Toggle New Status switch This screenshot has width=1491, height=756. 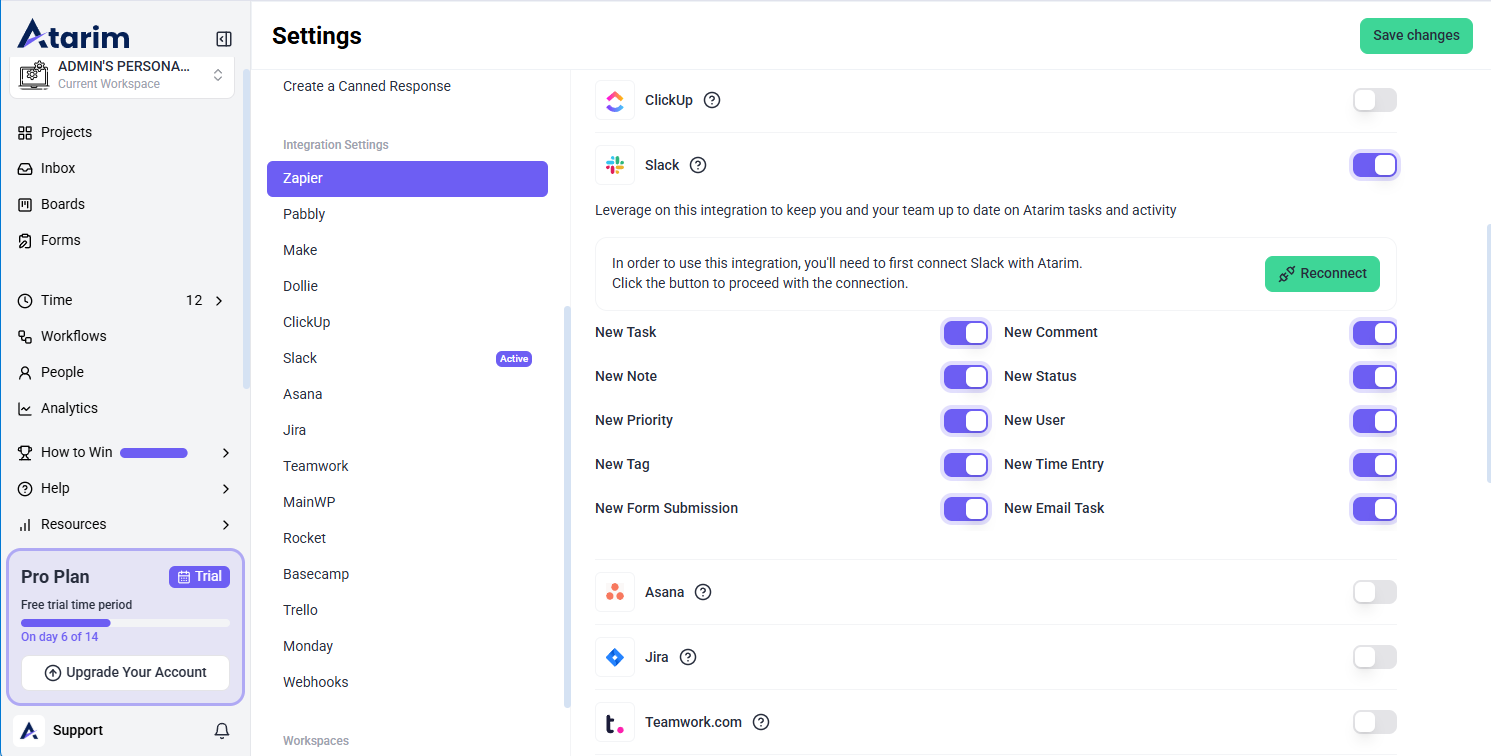pyautogui.click(x=1375, y=377)
